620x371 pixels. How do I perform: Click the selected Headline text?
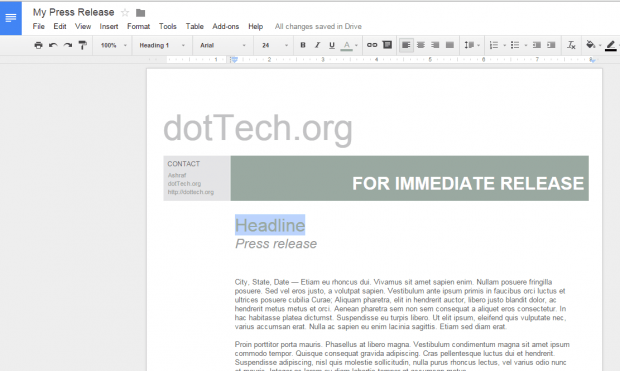[270, 225]
